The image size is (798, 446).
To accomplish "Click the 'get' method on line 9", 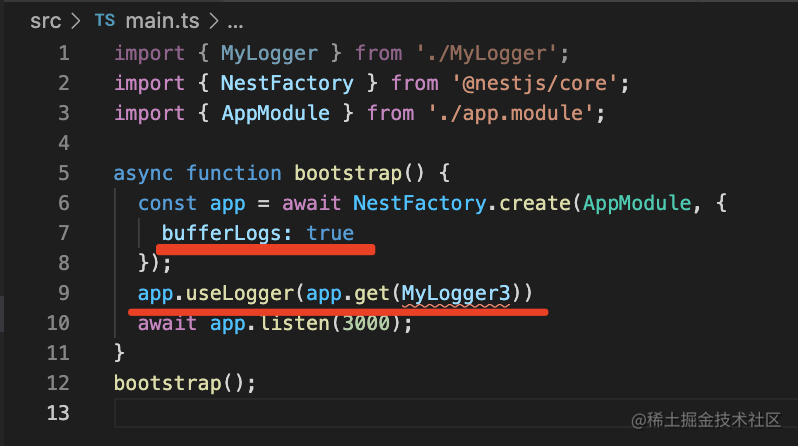I will (x=372, y=293).
